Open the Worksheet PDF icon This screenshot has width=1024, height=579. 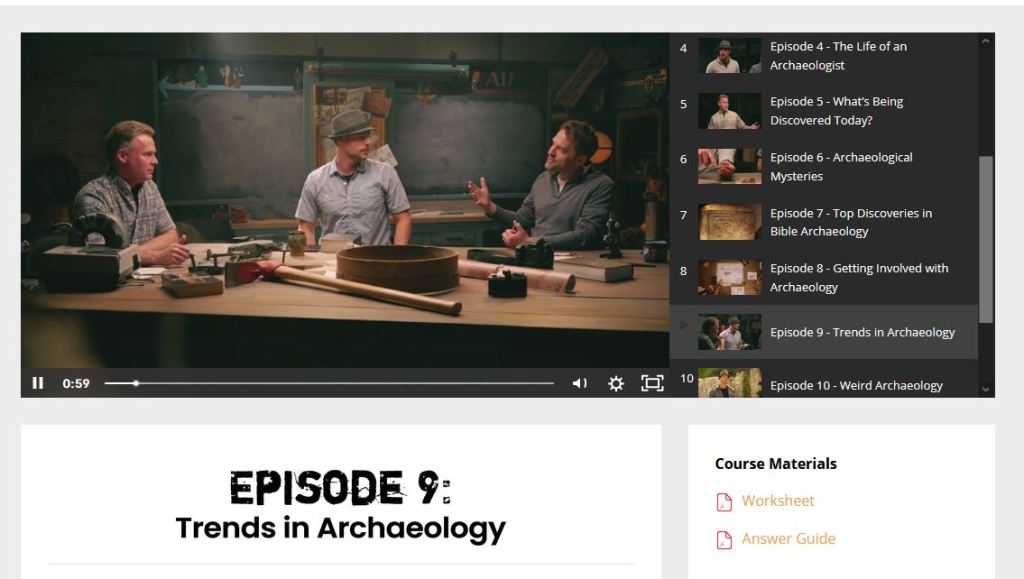point(724,502)
